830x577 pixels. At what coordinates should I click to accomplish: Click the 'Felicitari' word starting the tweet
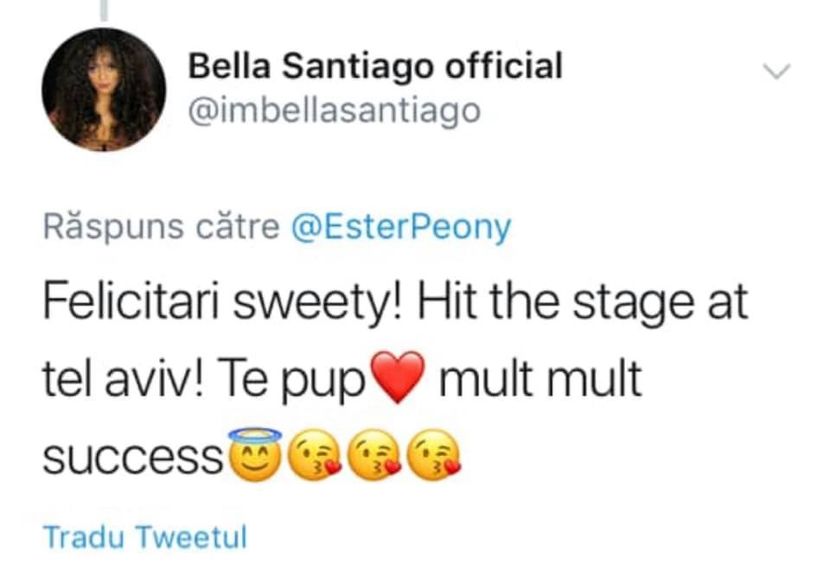pyautogui.click(x=130, y=303)
